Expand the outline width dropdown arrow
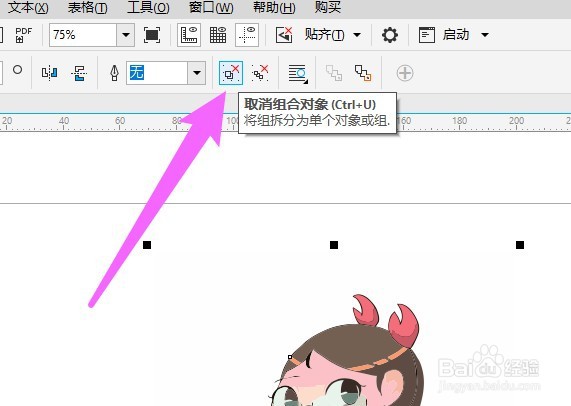Viewport: 571px width, 406px height. [x=197, y=73]
